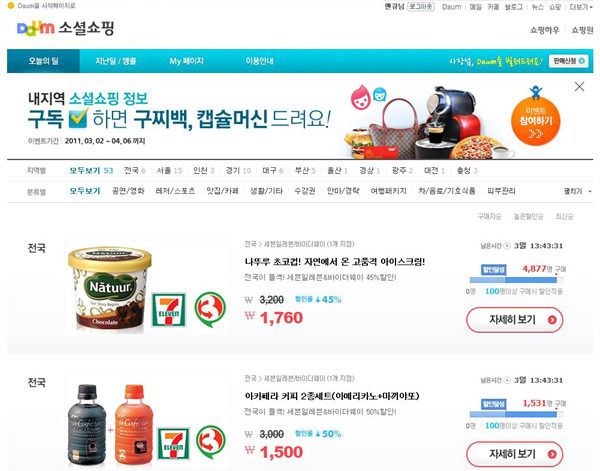
Task: Click 자세히 보기 for coffee set deal
Action: point(515,454)
